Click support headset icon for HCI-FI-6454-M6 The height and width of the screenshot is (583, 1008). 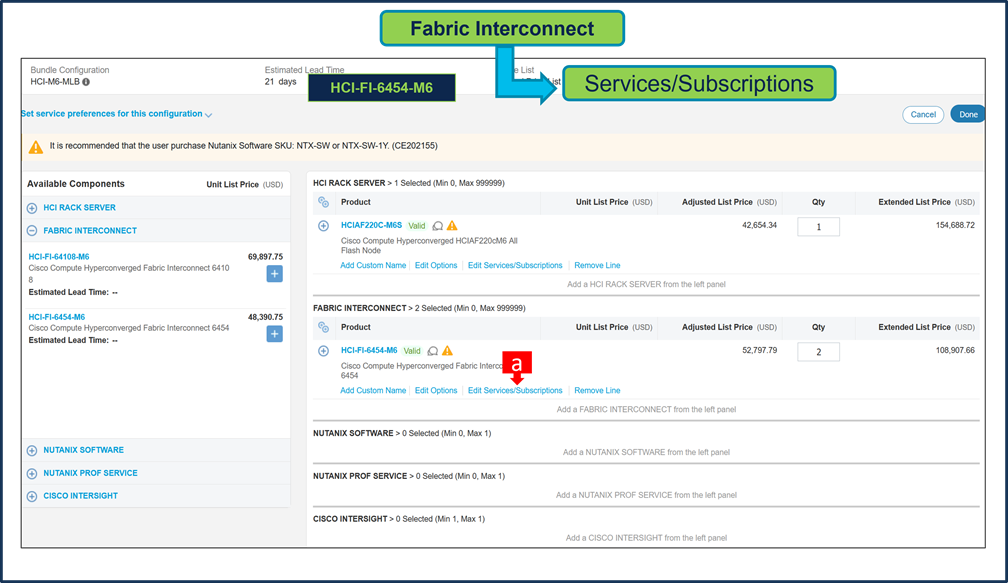click(433, 351)
